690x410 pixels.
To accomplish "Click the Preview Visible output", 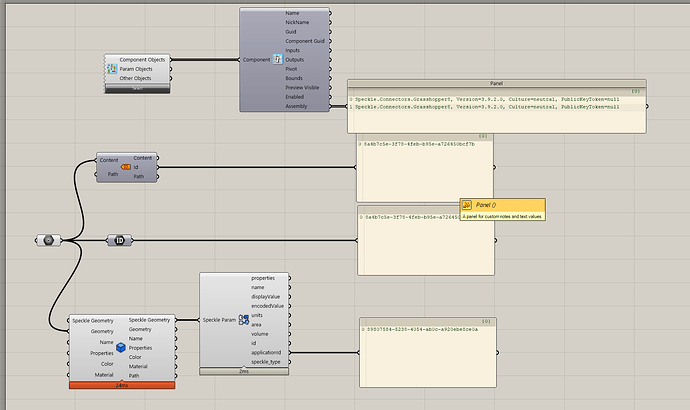I will [302, 88].
